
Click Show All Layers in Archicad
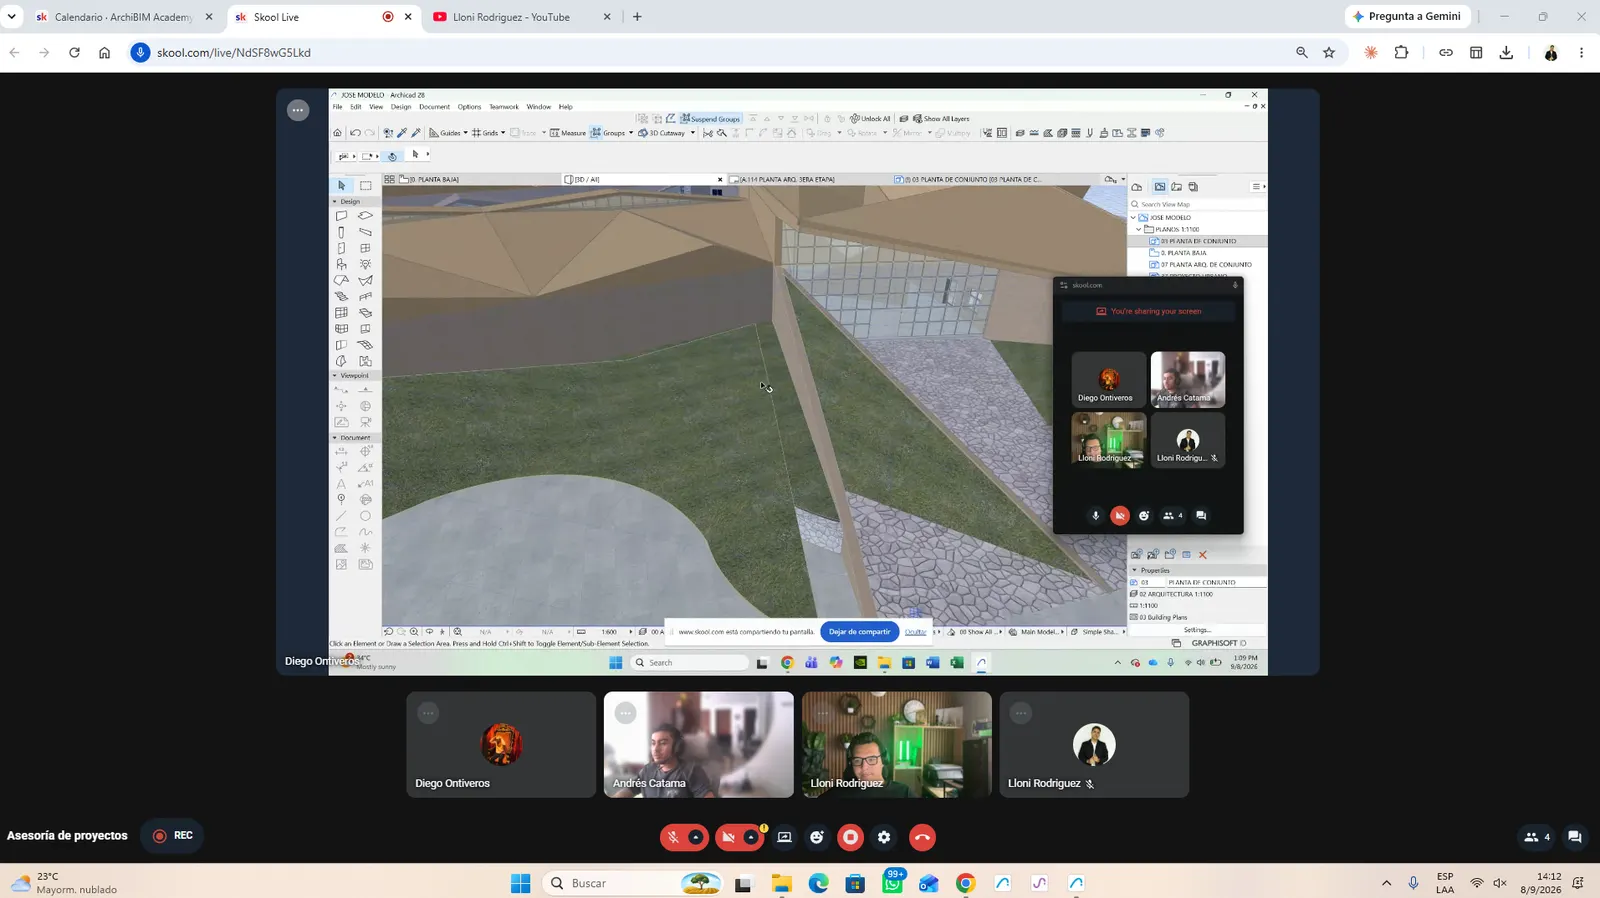[x=941, y=119]
